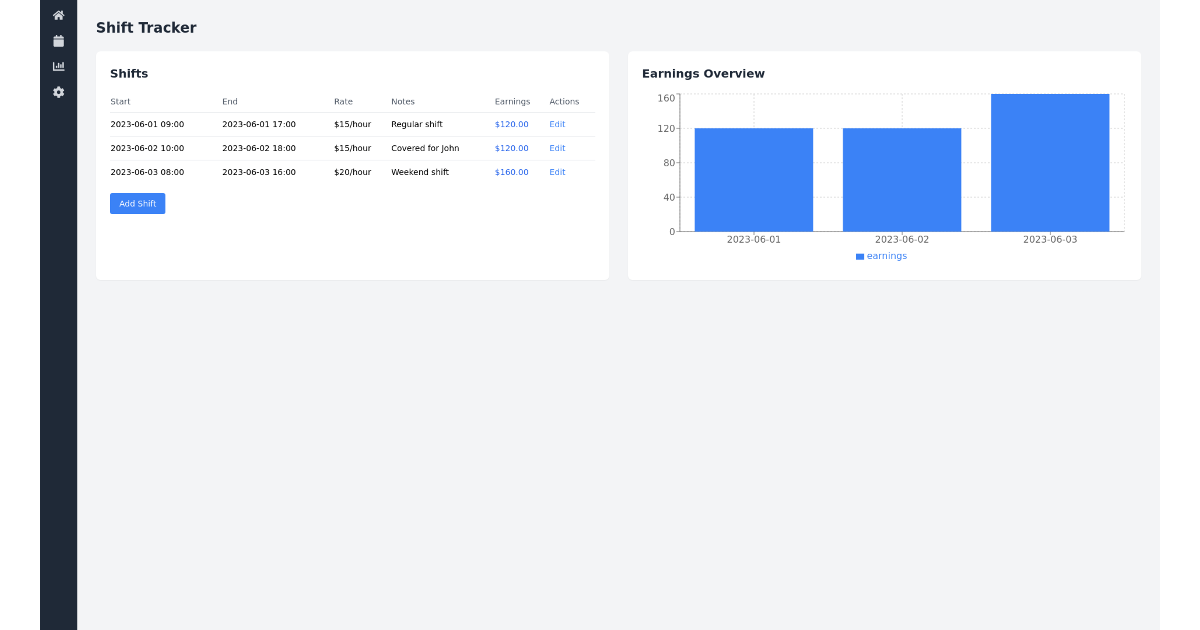Open the Statistics chart icon in sidebar
The image size is (1200, 630).
[x=58, y=65]
